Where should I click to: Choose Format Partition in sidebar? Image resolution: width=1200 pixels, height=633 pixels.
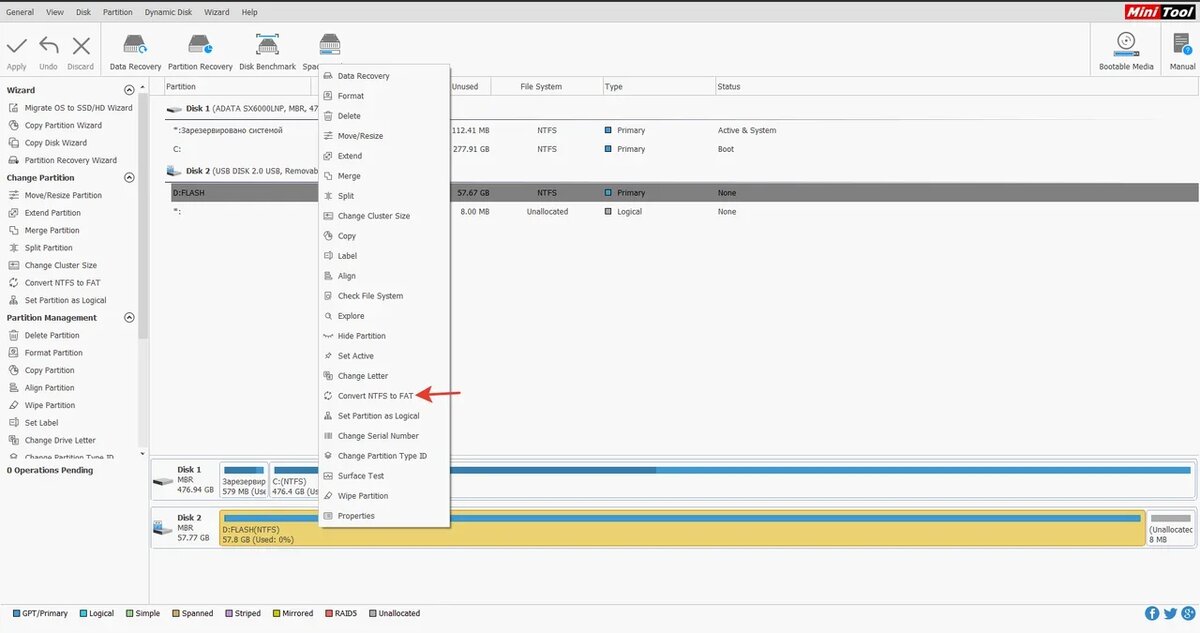pyautogui.click(x=45, y=353)
